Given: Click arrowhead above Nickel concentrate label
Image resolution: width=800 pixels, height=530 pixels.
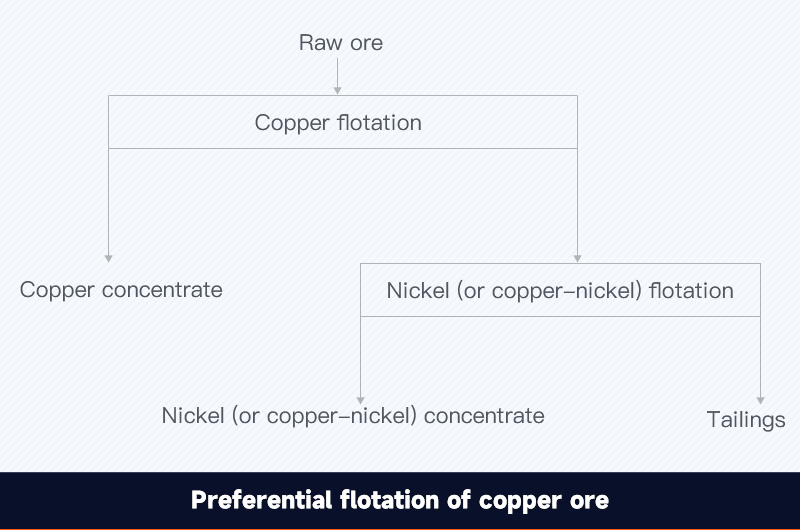Looking at the screenshot, I should point(360,400).
